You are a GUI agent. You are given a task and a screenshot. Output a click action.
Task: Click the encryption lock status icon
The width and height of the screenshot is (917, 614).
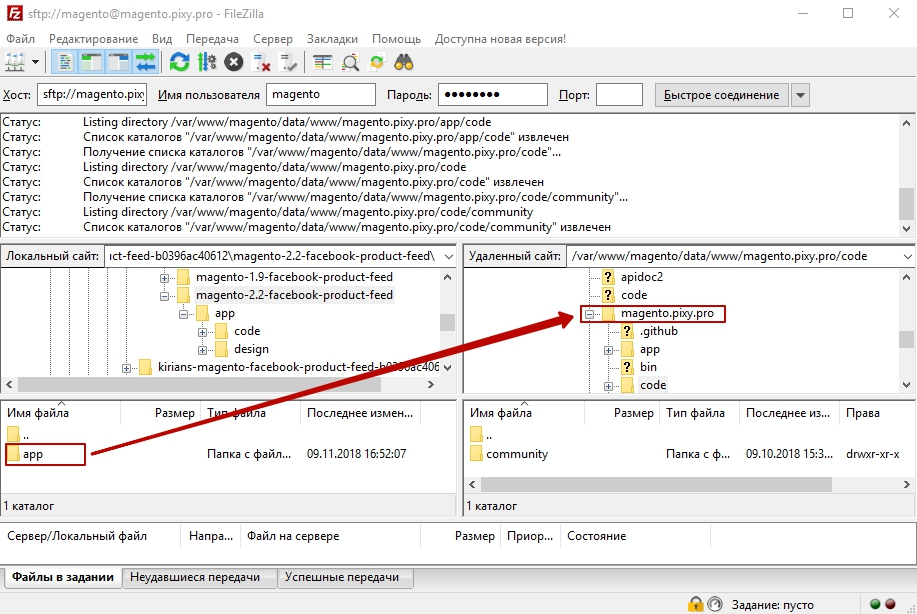(695, 604)
